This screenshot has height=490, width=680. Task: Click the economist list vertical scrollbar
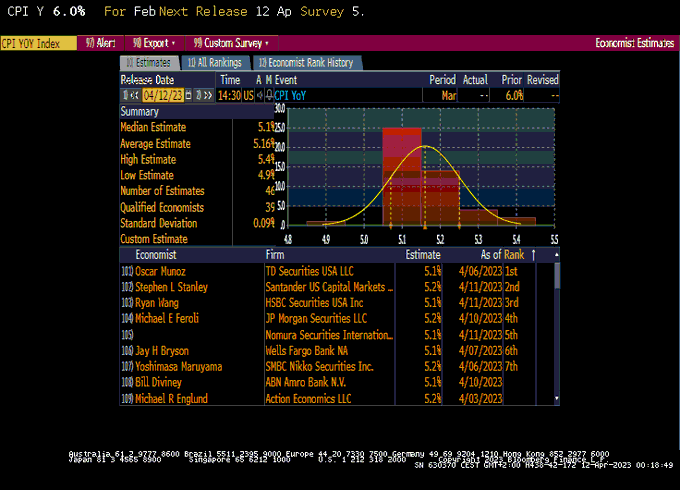pyautogui.click(x=557, y=330)
